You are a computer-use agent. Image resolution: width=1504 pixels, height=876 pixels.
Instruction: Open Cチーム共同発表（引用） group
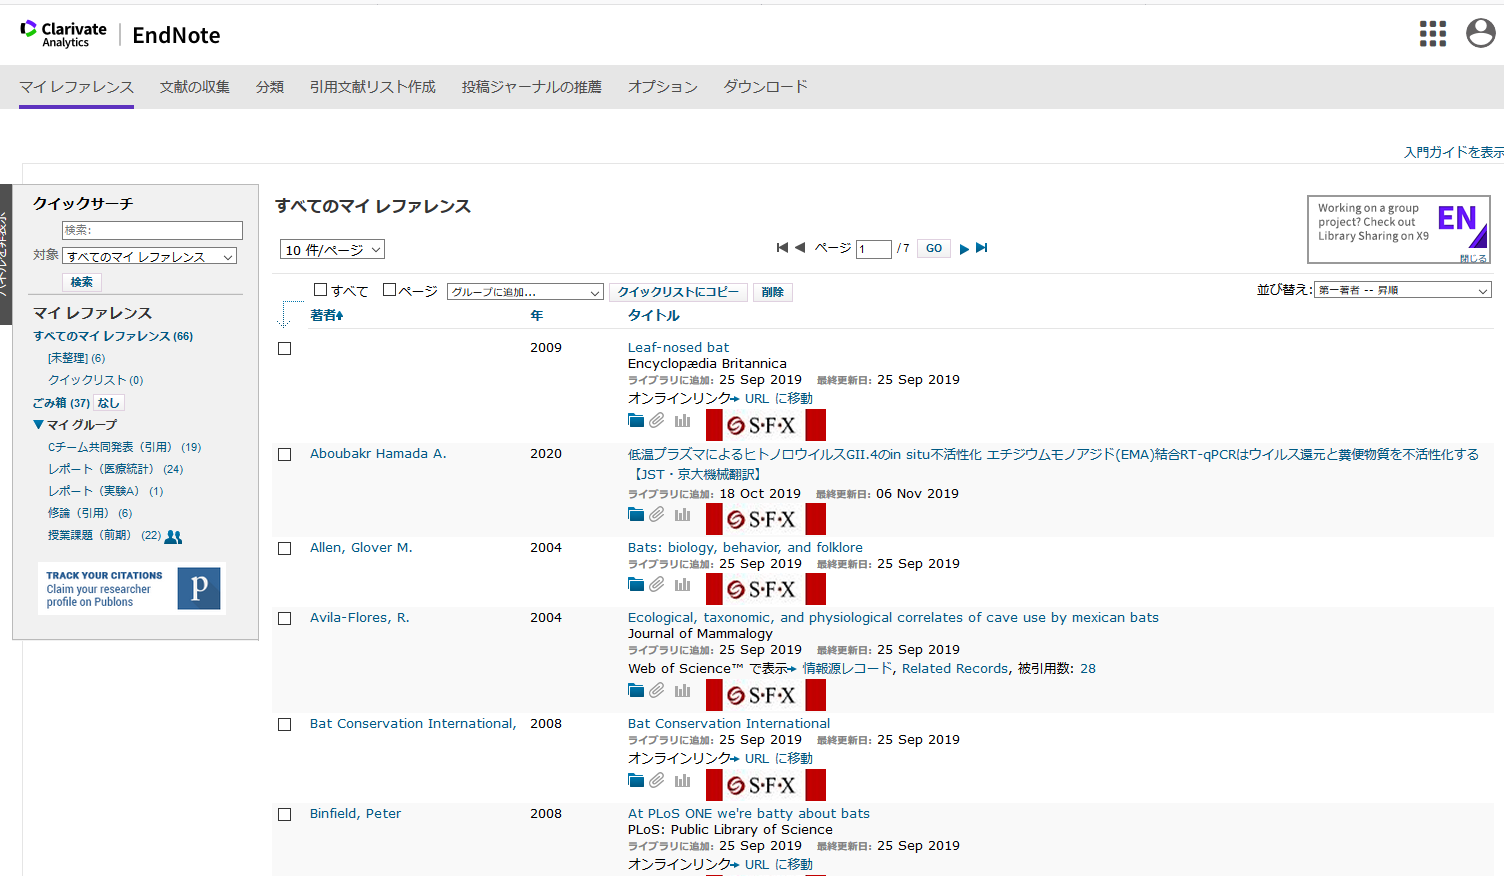125,447
